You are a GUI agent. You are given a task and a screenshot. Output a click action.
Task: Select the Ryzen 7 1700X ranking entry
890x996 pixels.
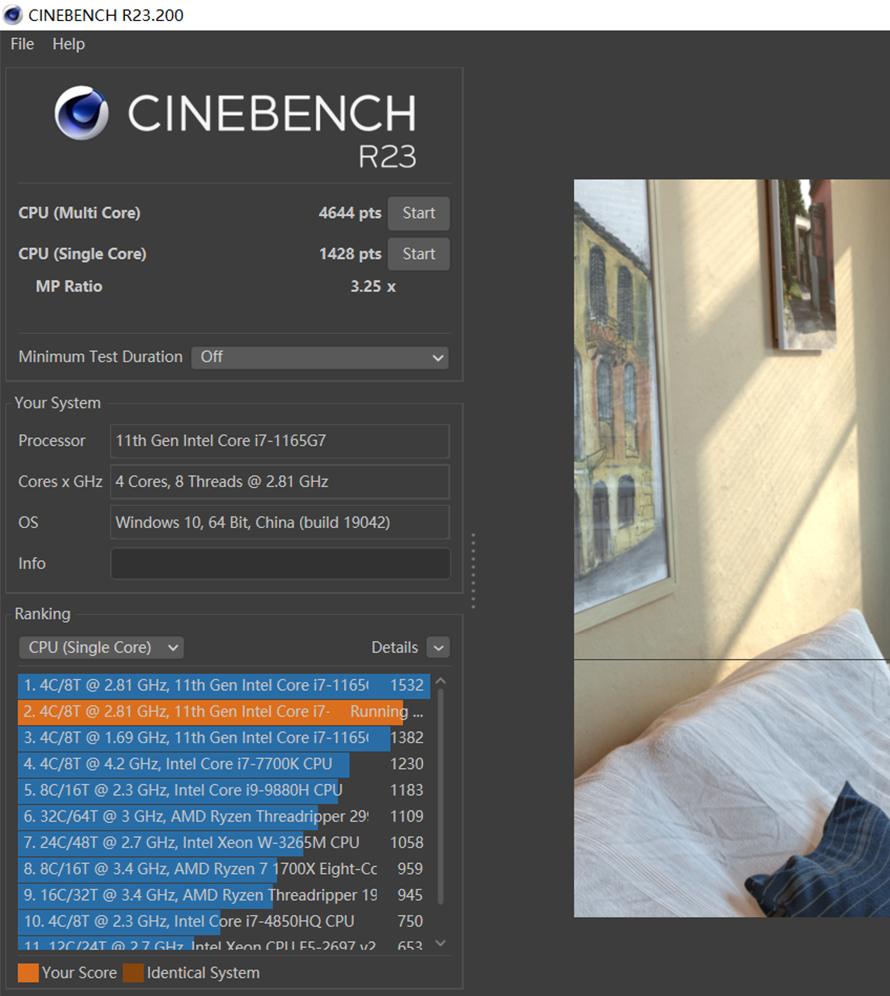tap(222, 869)
